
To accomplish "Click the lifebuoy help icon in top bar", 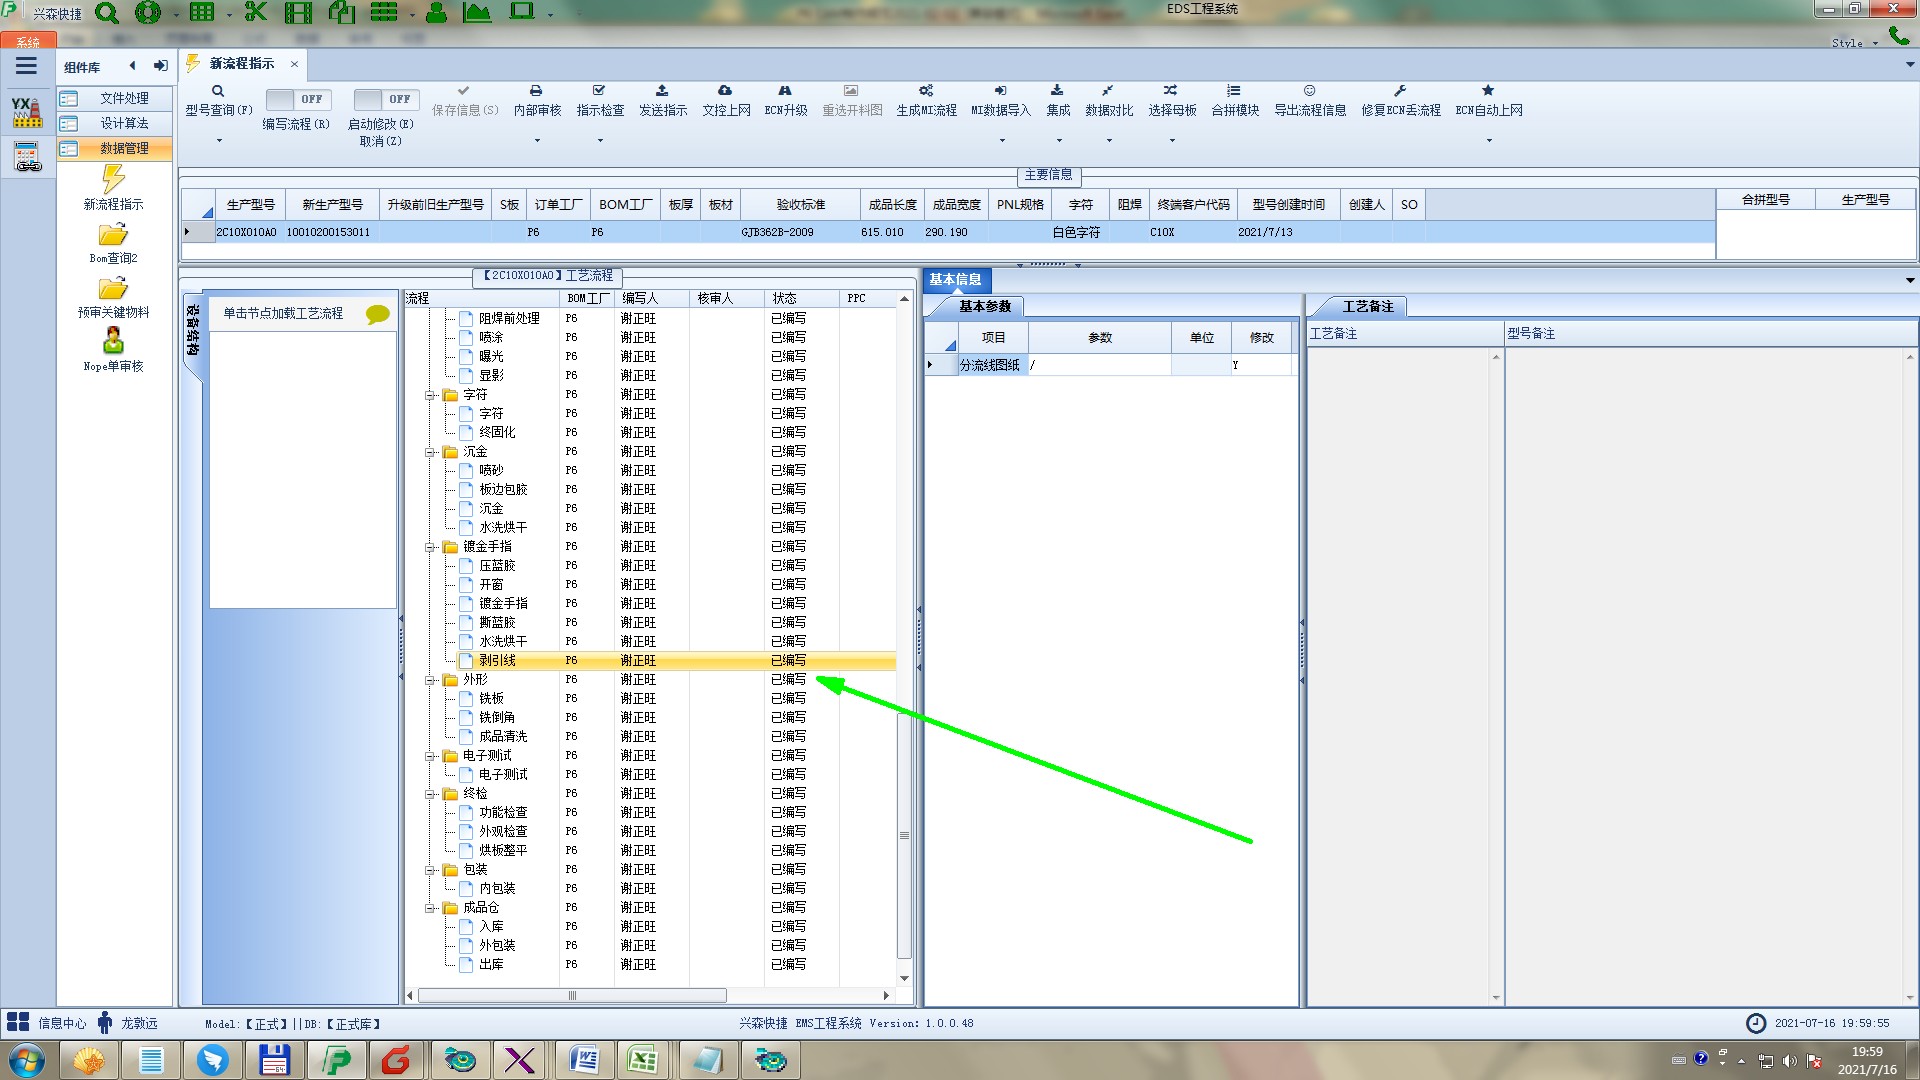I will (x=148, y=13).
